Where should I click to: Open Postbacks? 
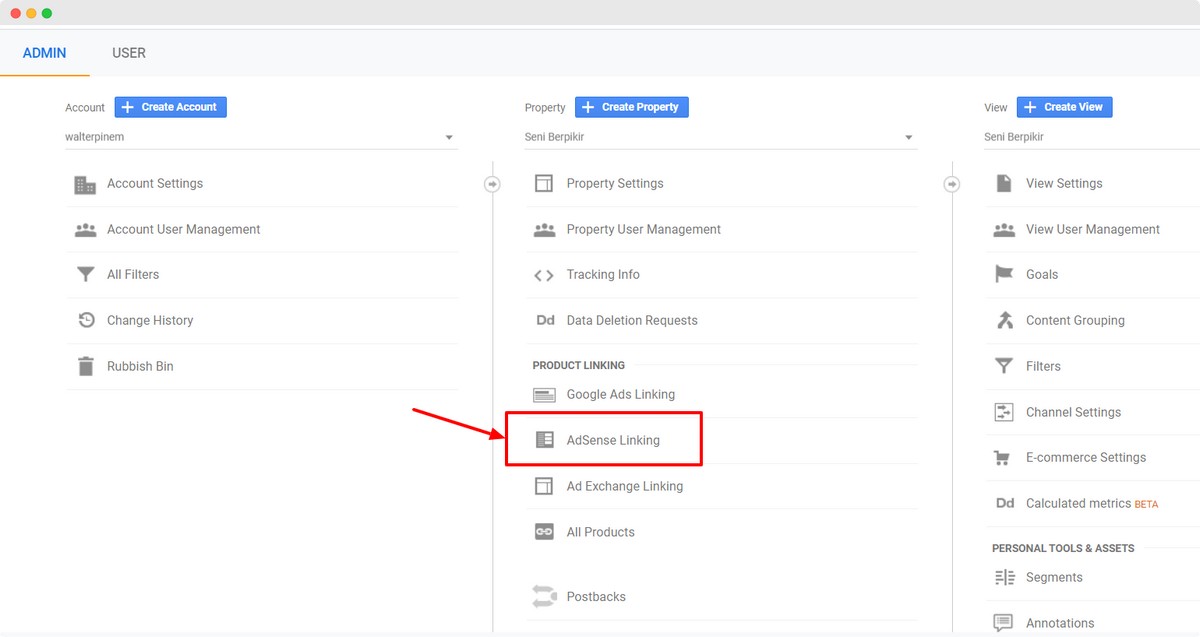[596, 597]
